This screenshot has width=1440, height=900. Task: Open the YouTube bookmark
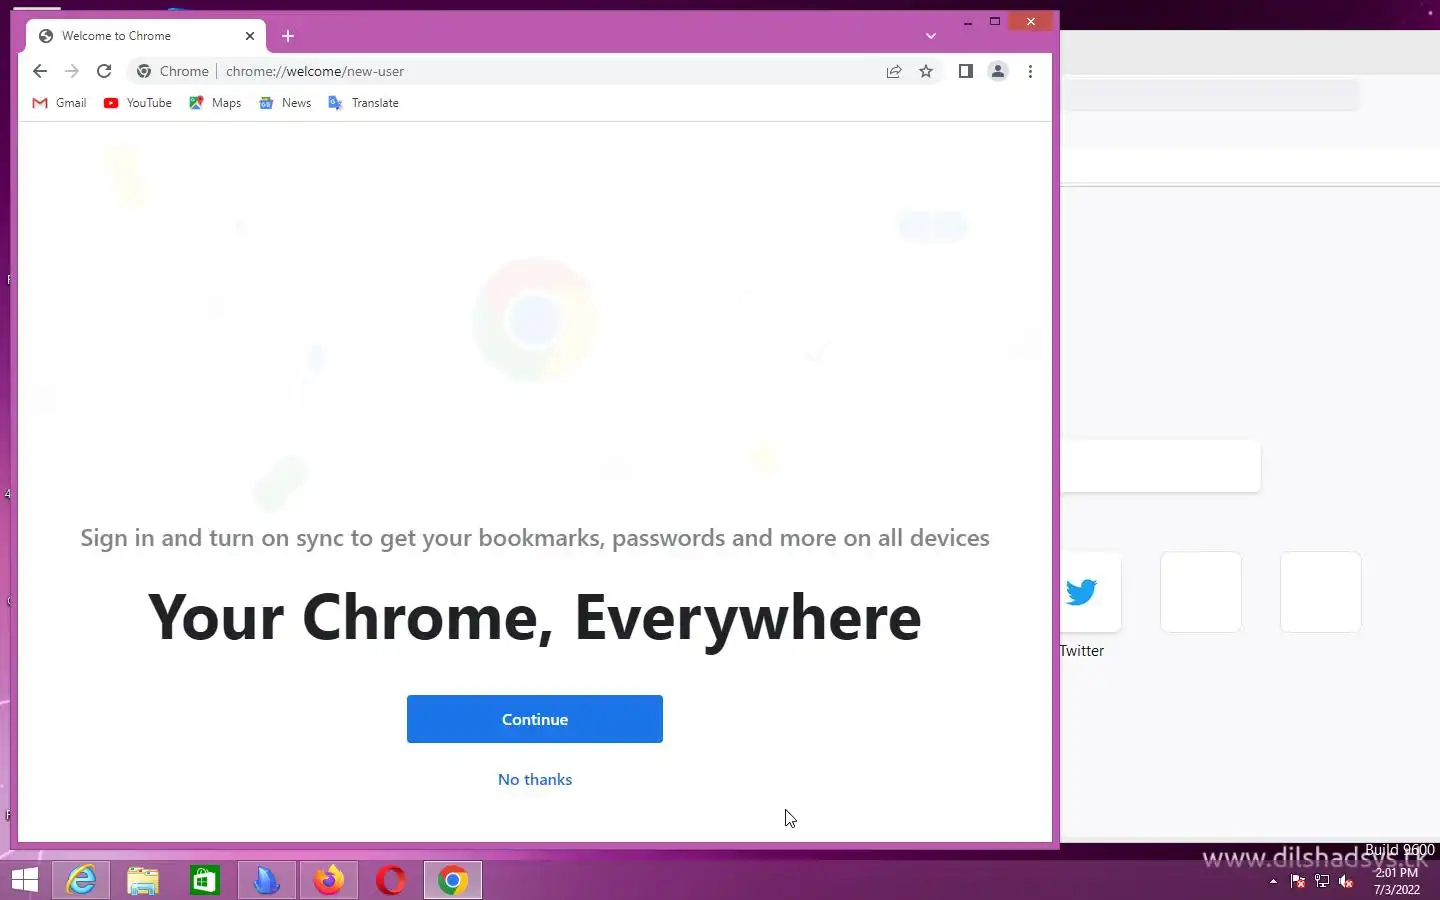pyautogui.click(x=138, y=103)
